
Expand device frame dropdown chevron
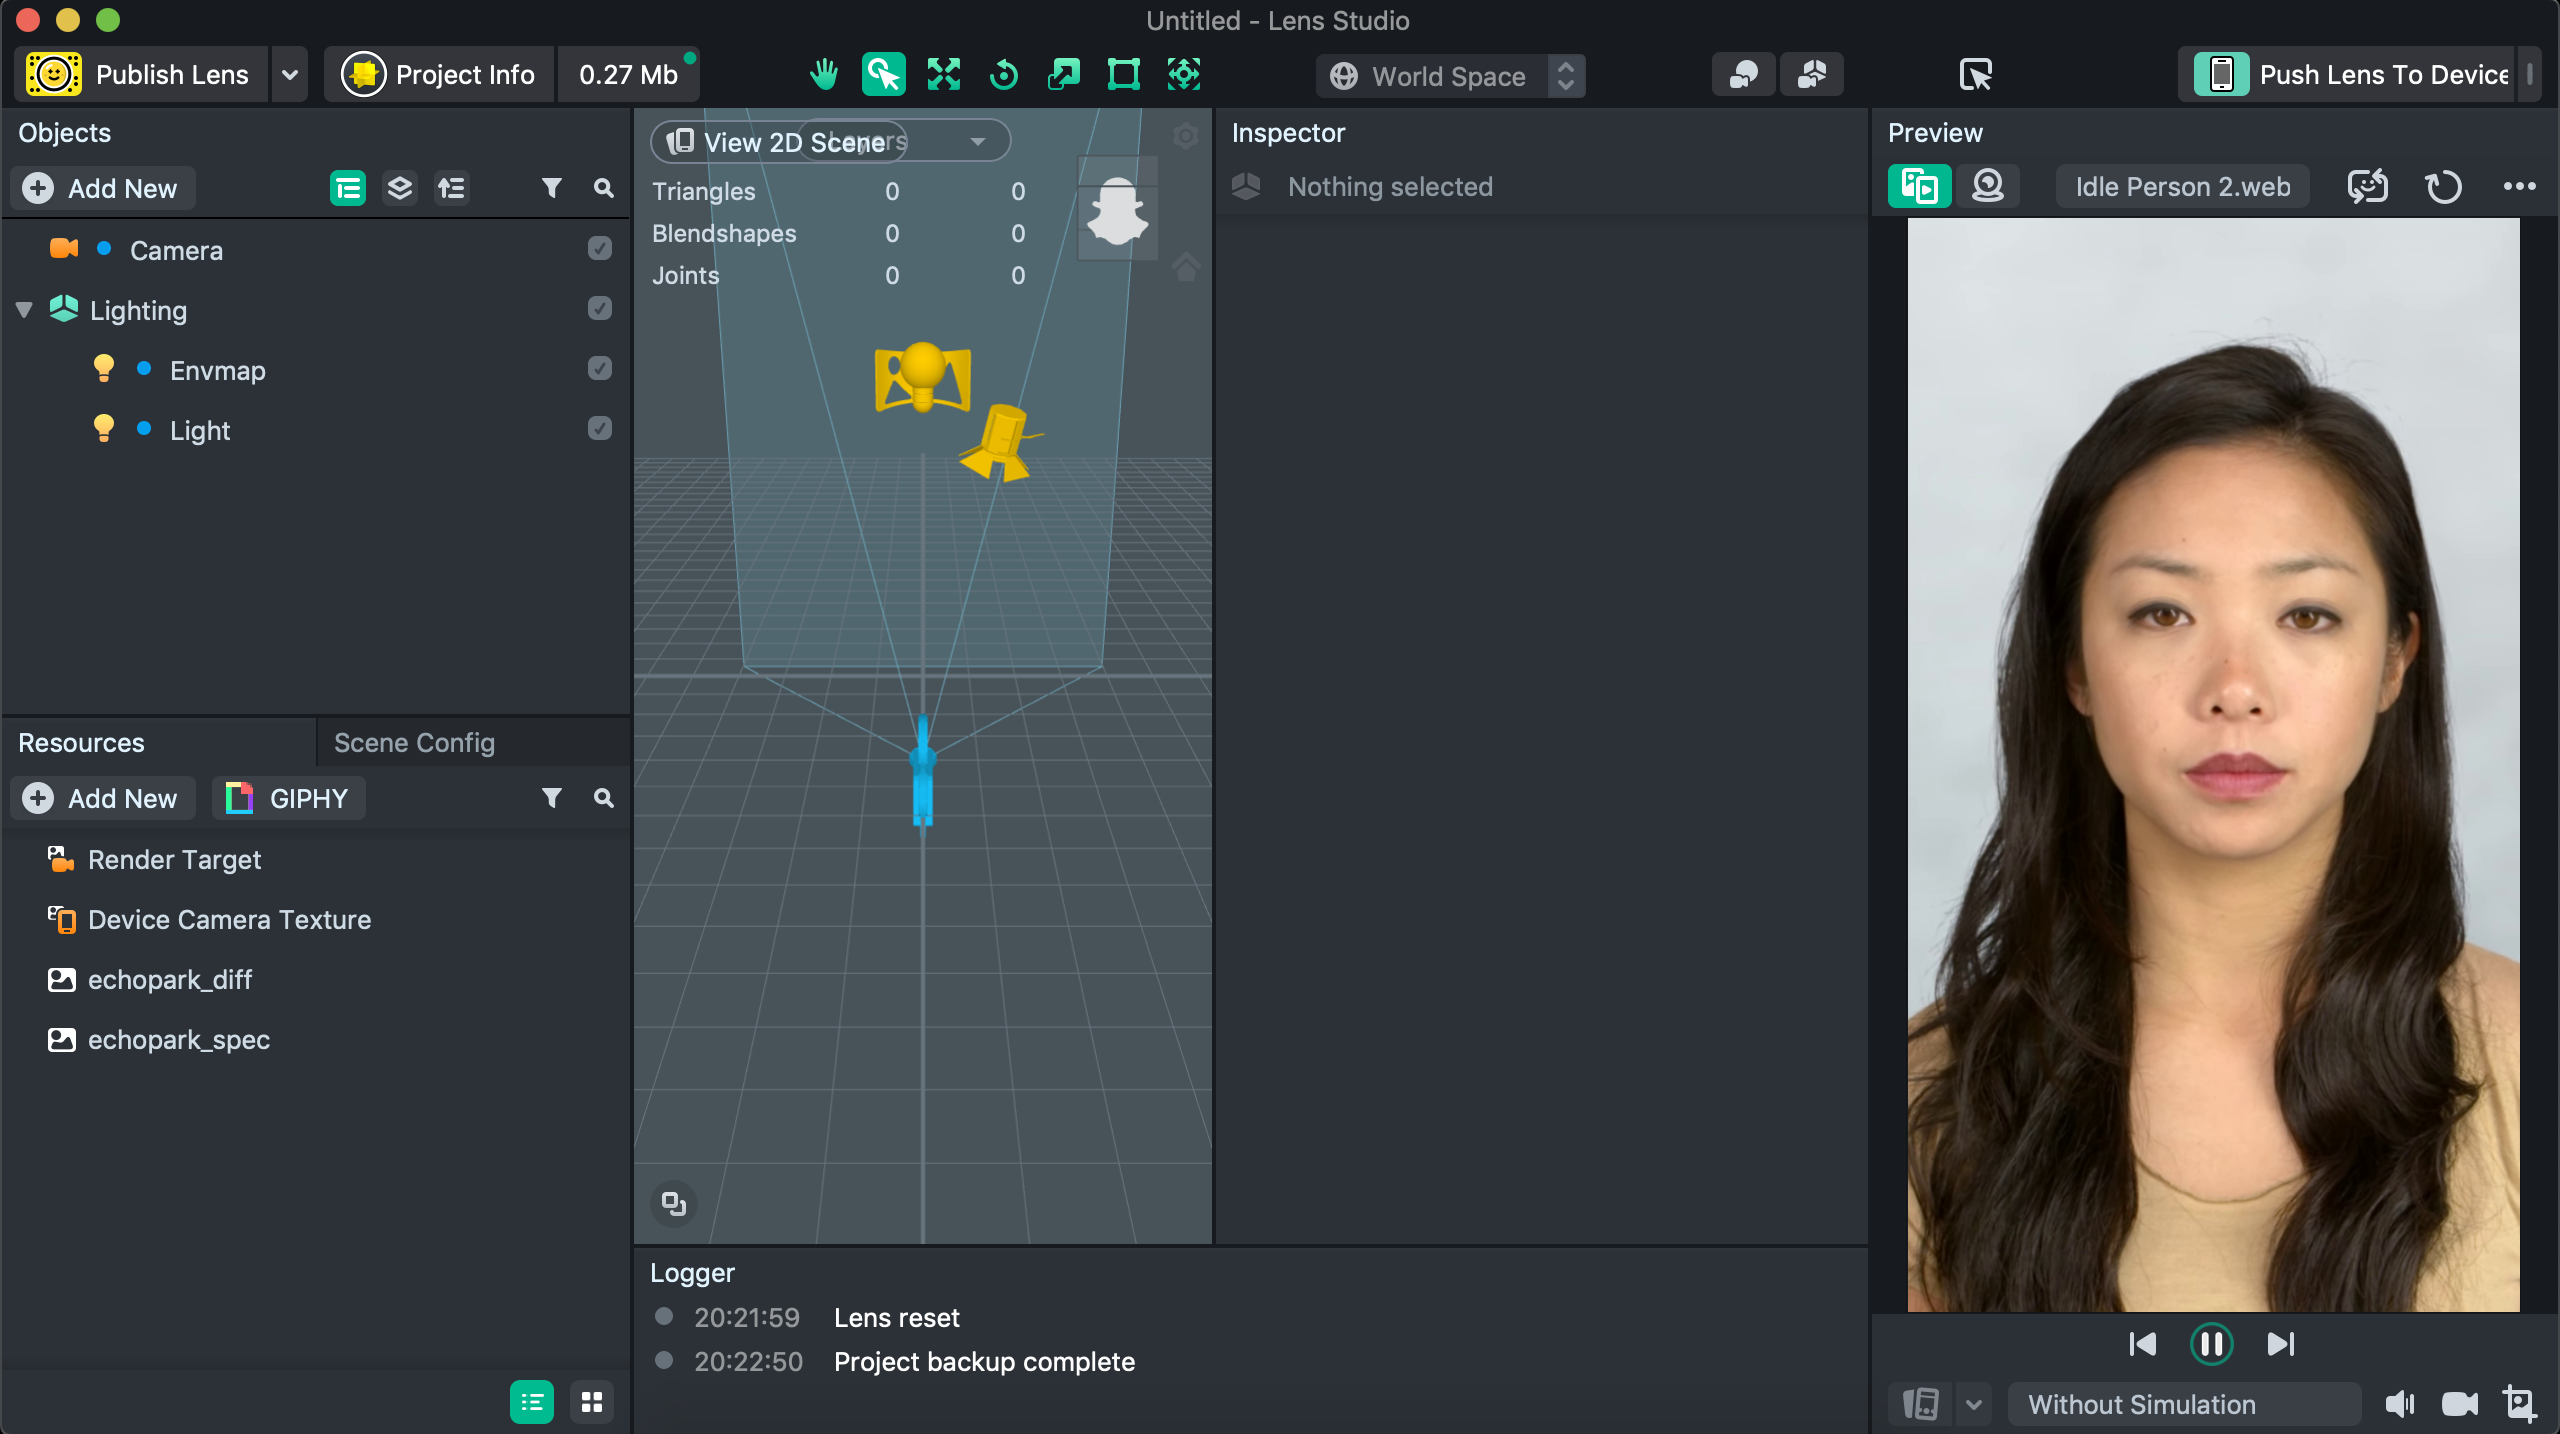click(x=1974, y=1404)
